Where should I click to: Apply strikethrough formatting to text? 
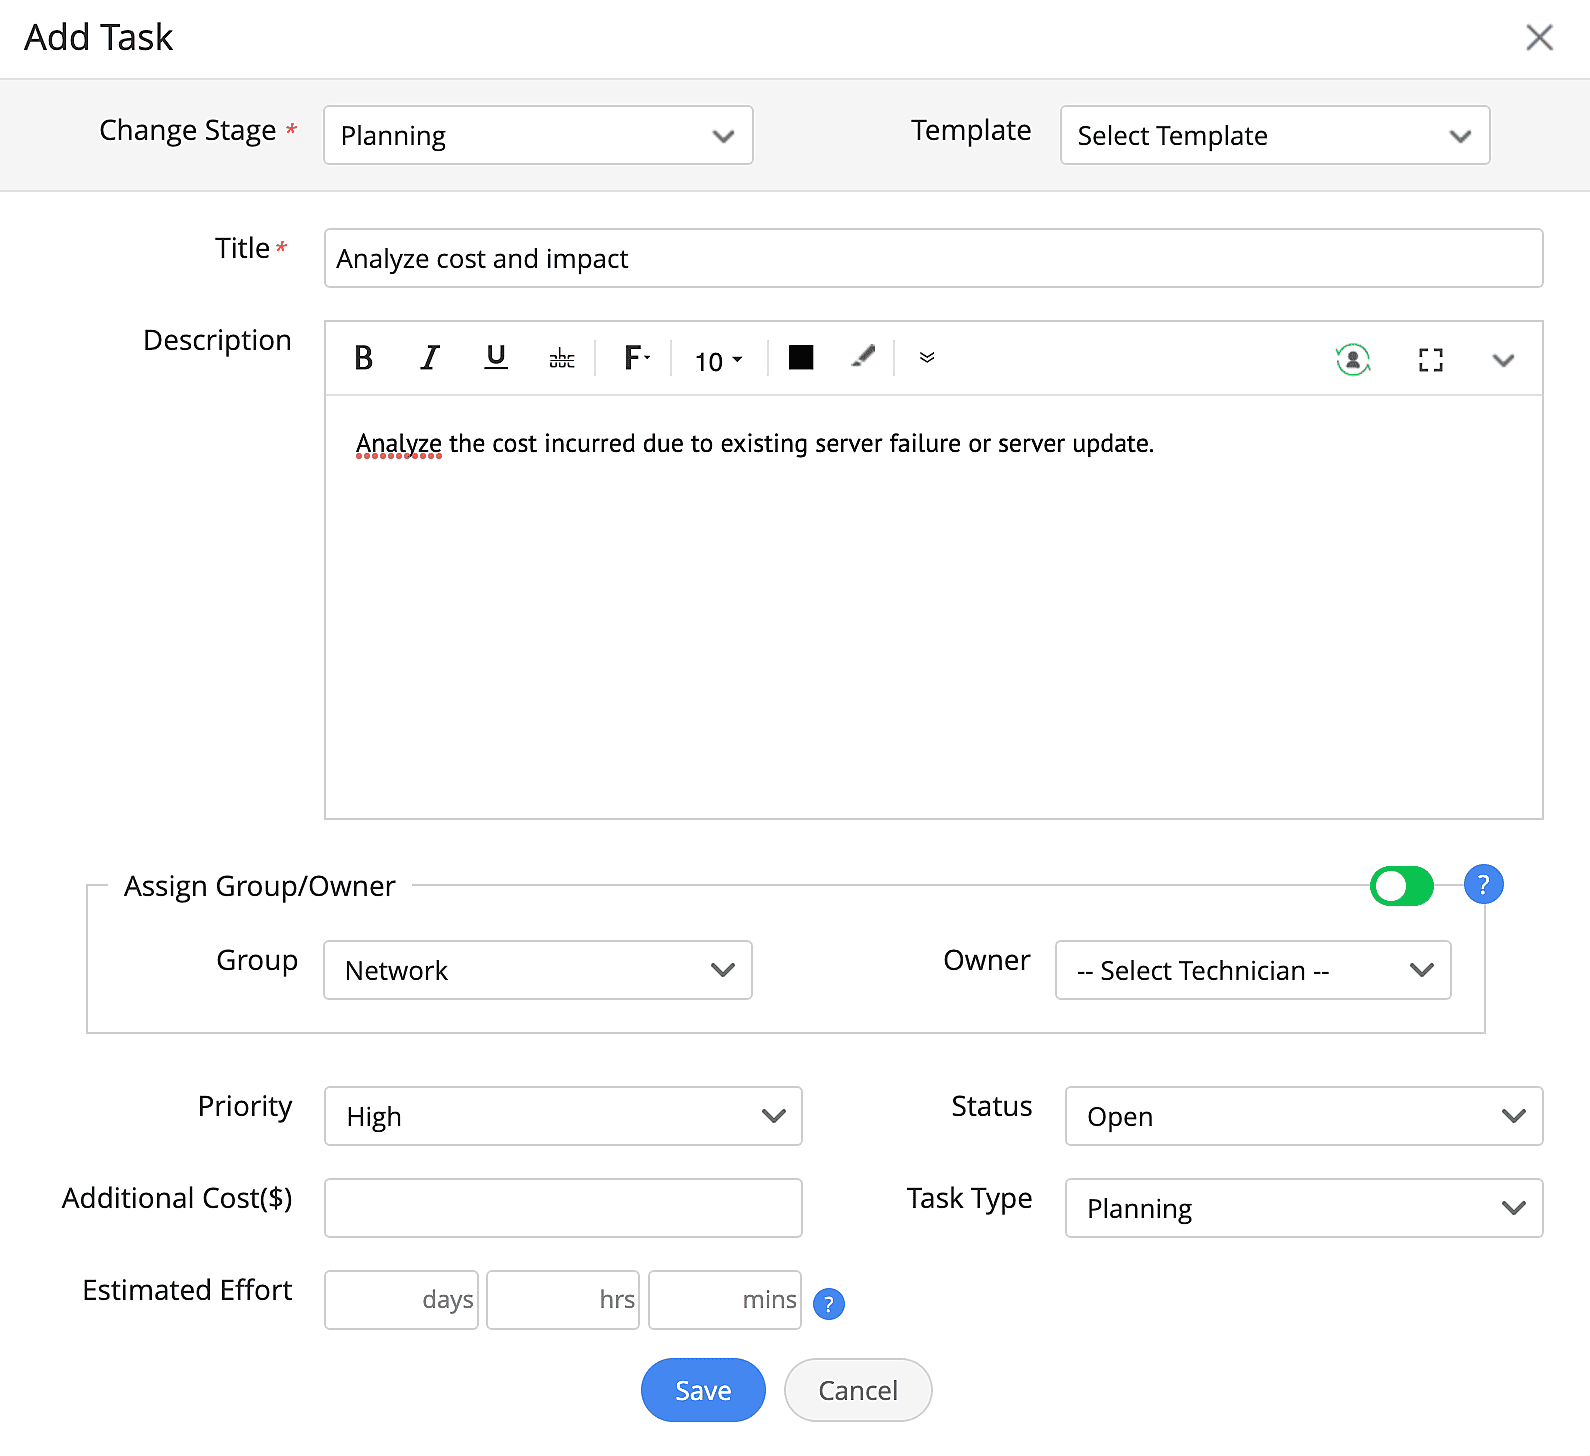coord(562,358)
